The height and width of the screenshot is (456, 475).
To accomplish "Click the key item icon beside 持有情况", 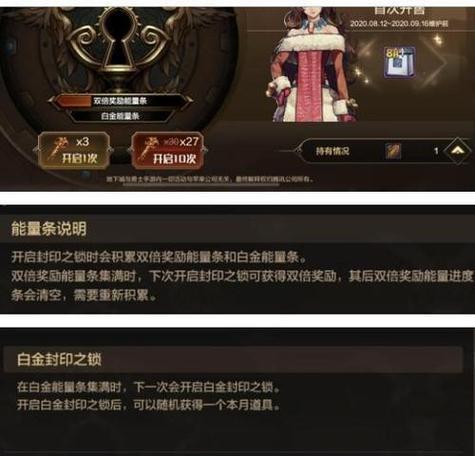I will [x=393, y=151].
